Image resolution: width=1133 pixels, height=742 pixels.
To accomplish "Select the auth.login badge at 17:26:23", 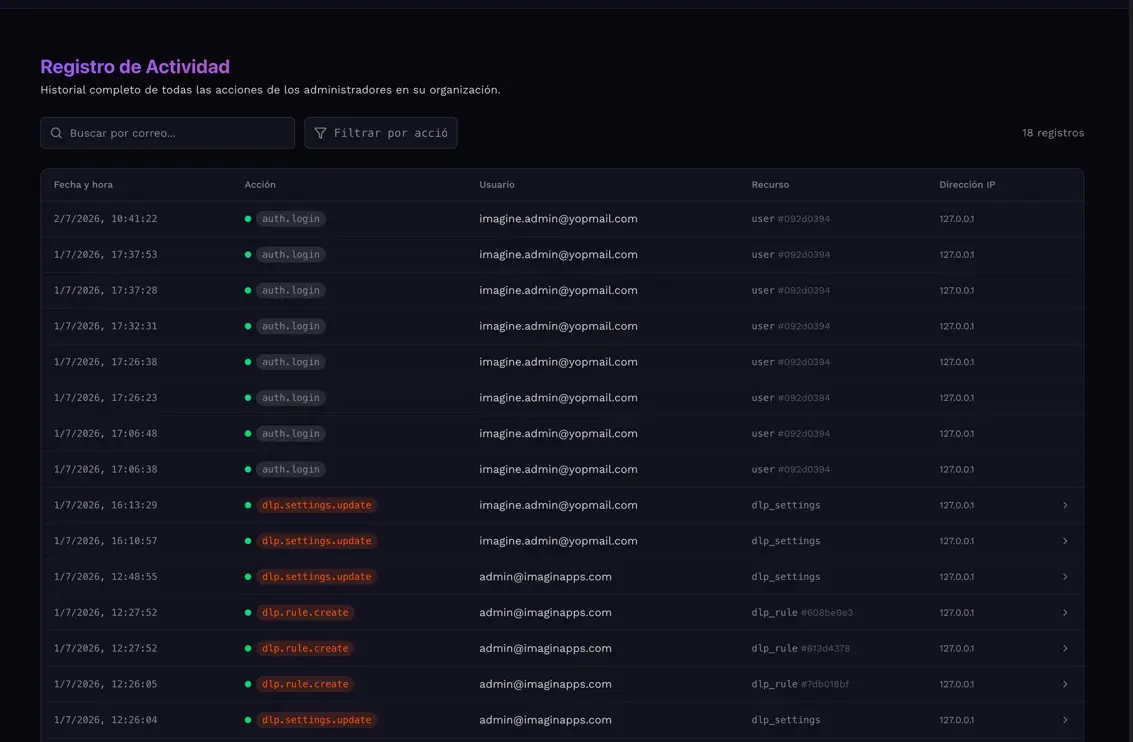I will pos(290,397).
